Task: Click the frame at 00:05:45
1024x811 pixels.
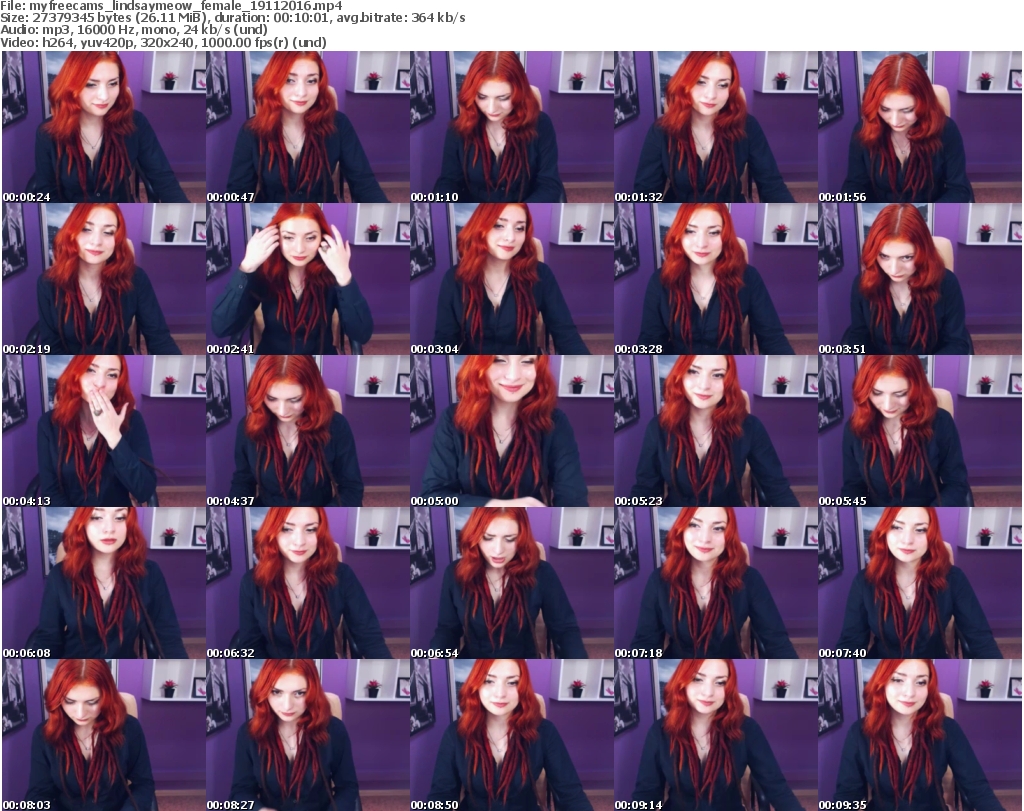Action: [x=919, y=431]
